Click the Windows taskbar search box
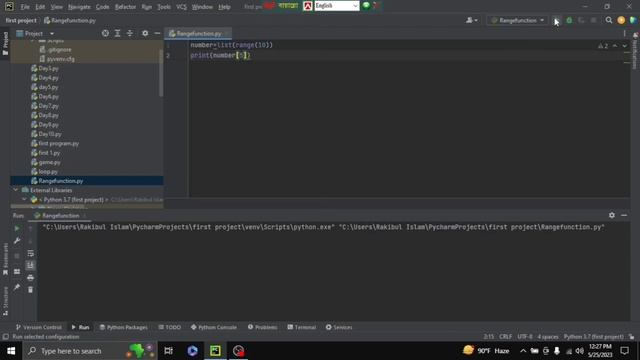The height and width of the screenshot is (360, 640). click(90, 351)
